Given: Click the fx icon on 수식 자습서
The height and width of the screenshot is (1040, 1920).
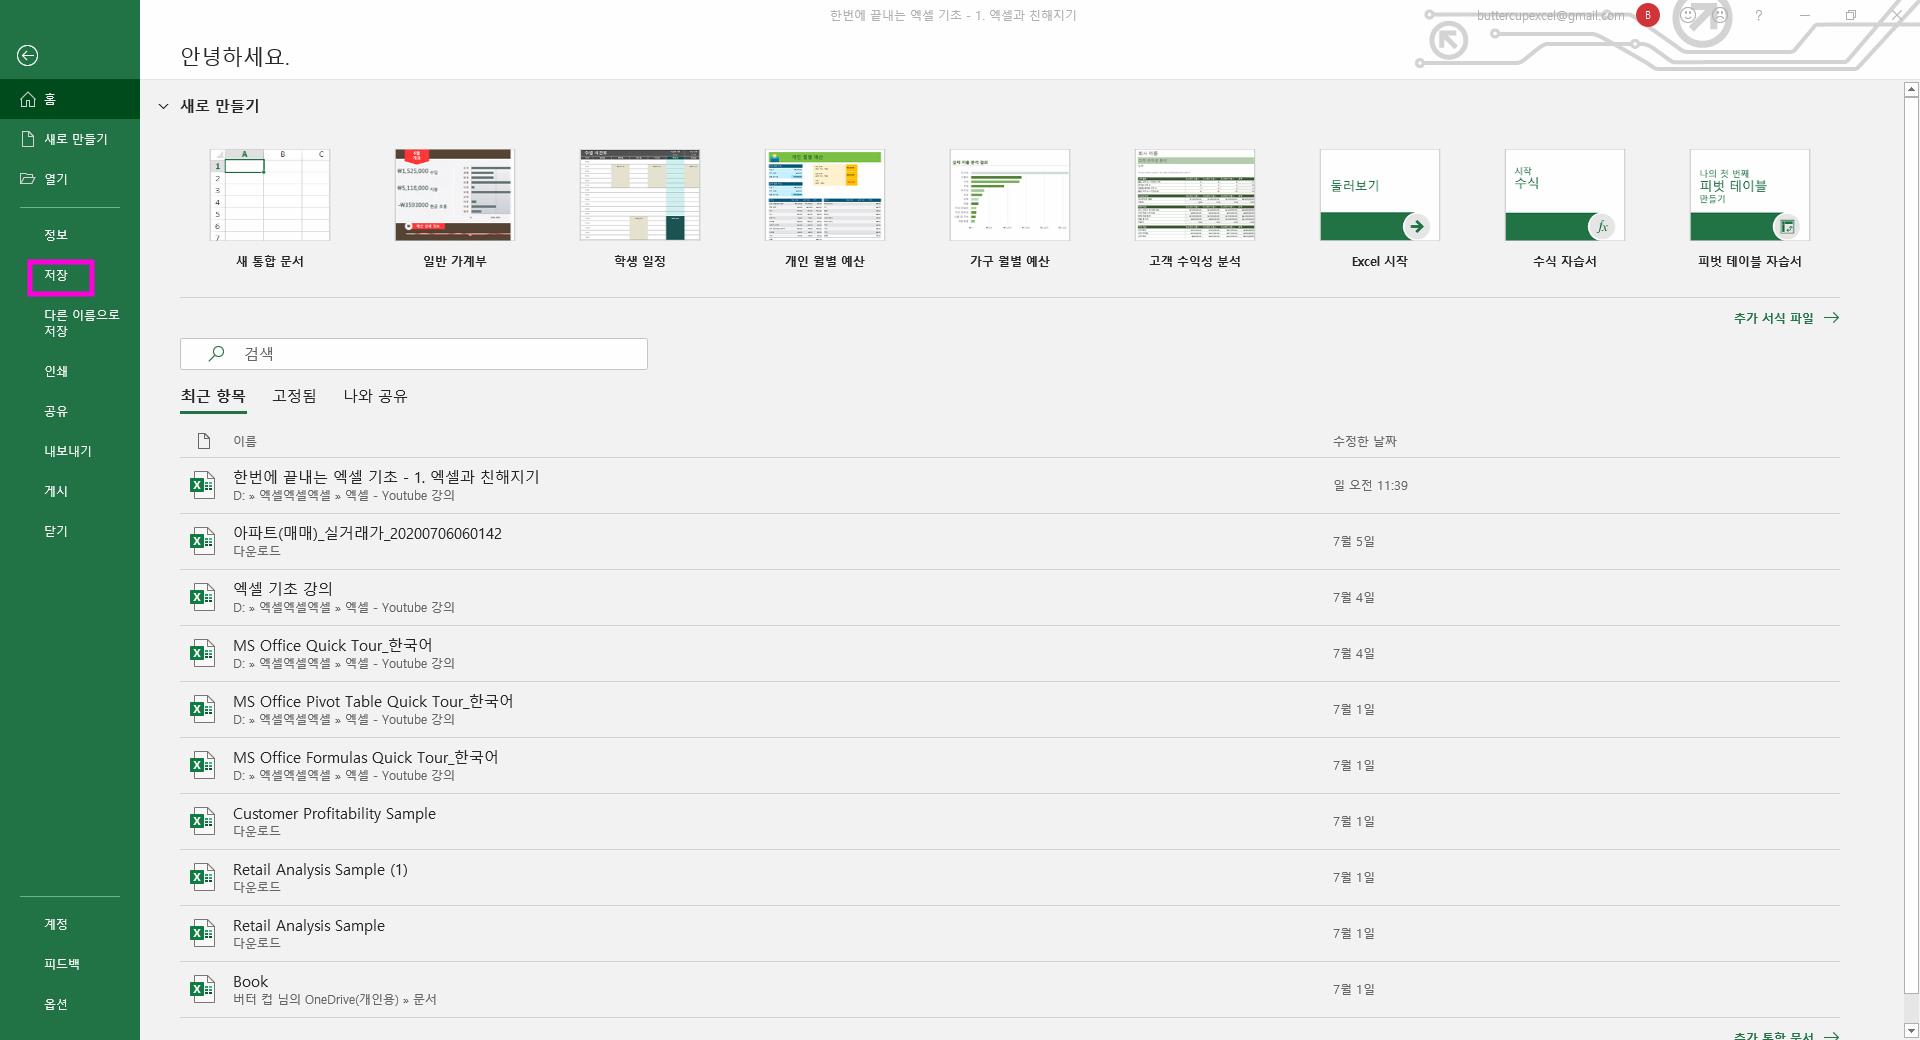Looking at the screenshot, I should 1602,227.
